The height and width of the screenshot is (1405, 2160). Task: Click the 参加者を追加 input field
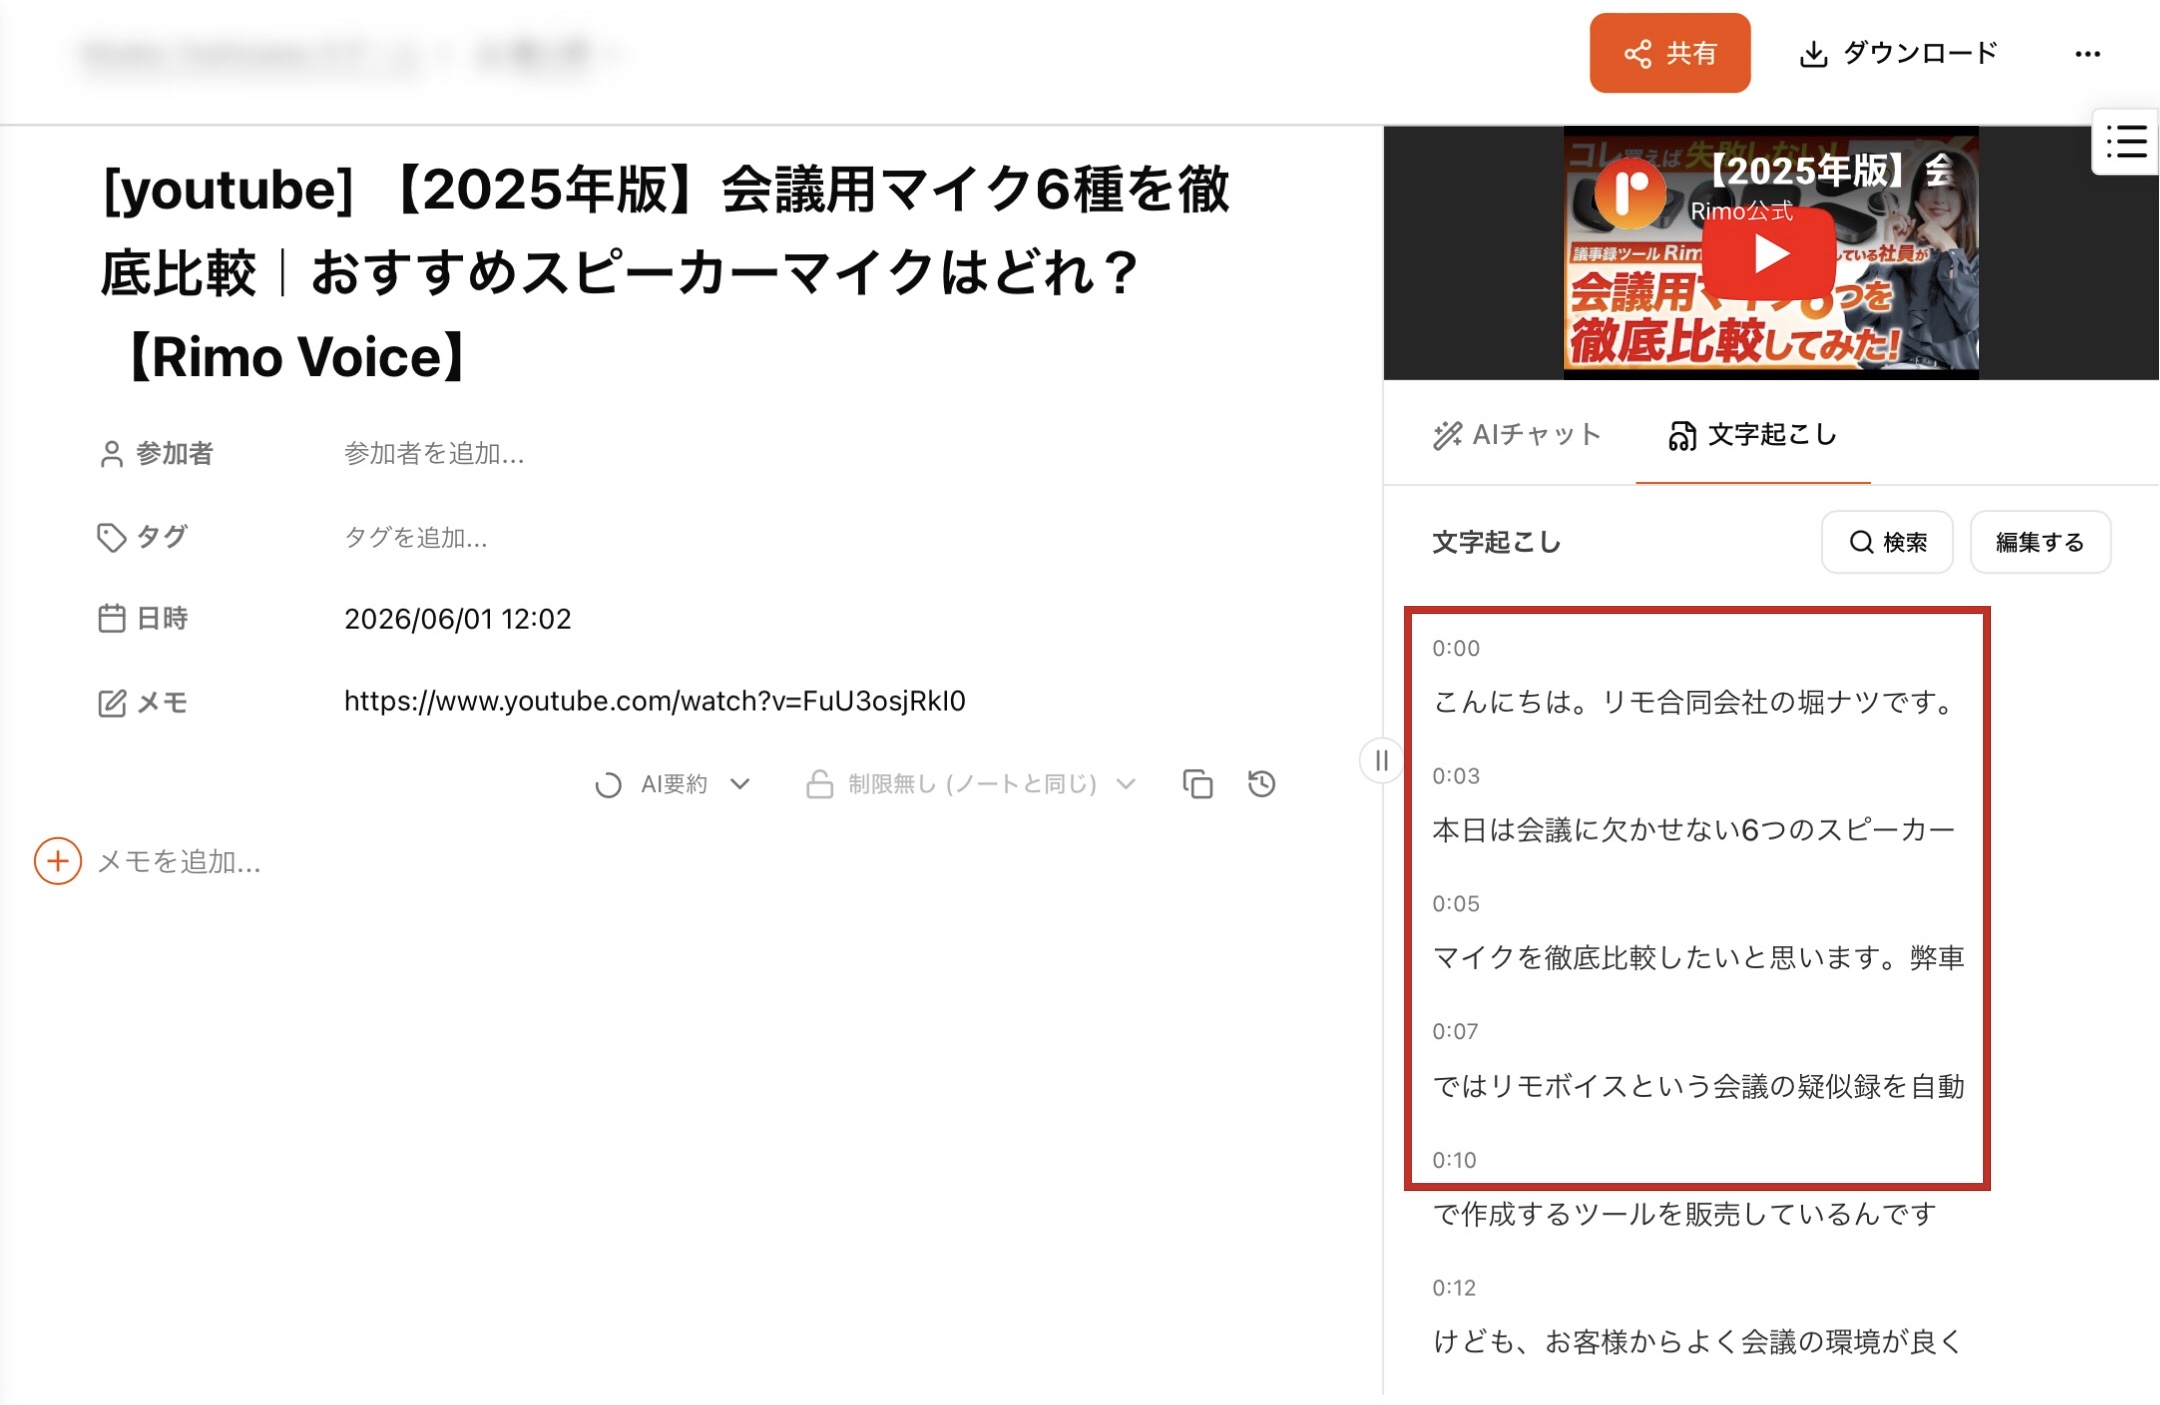(434, 454)
